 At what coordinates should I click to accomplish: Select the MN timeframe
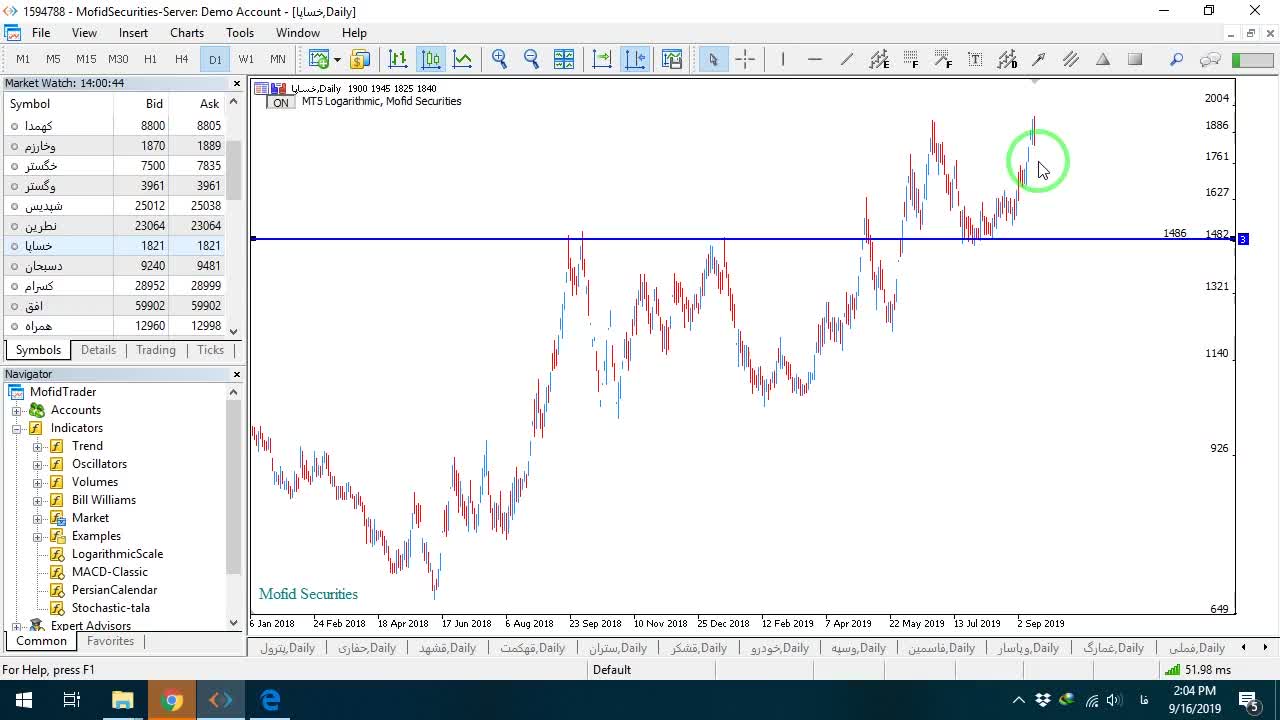click(x=278, y=59)
